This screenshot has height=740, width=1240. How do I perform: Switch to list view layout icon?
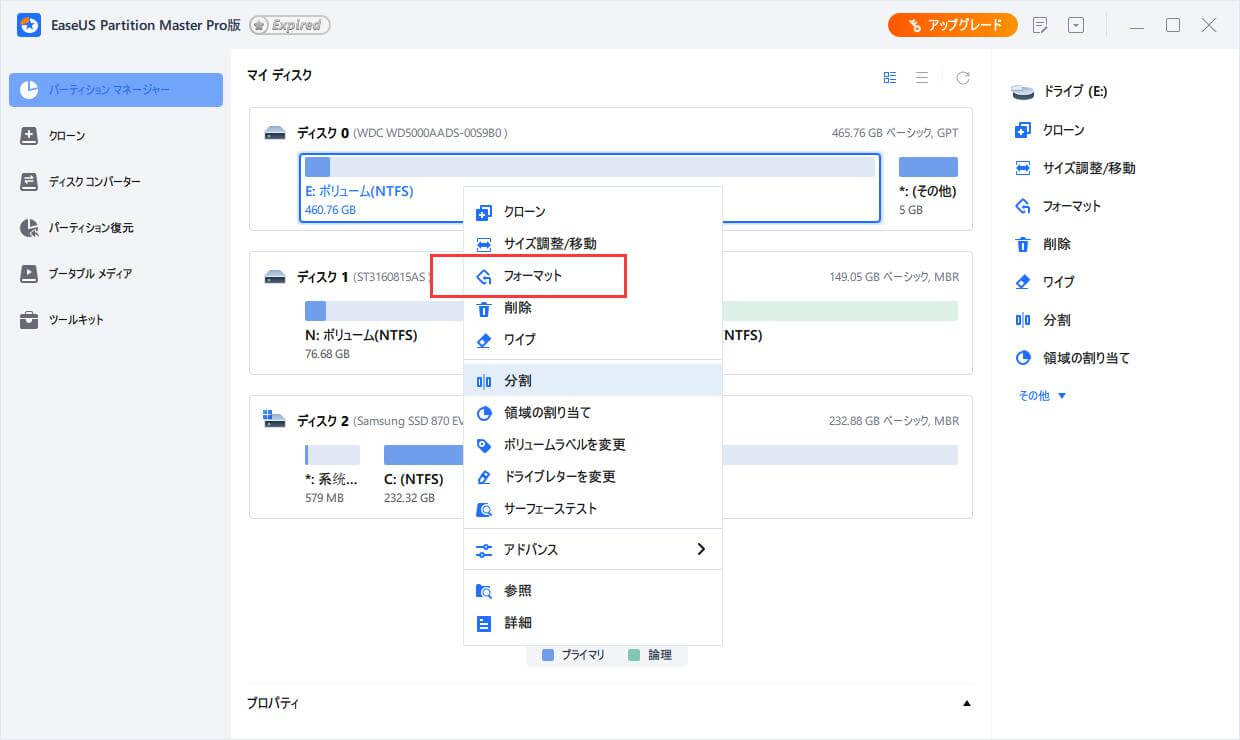point(922,78)
